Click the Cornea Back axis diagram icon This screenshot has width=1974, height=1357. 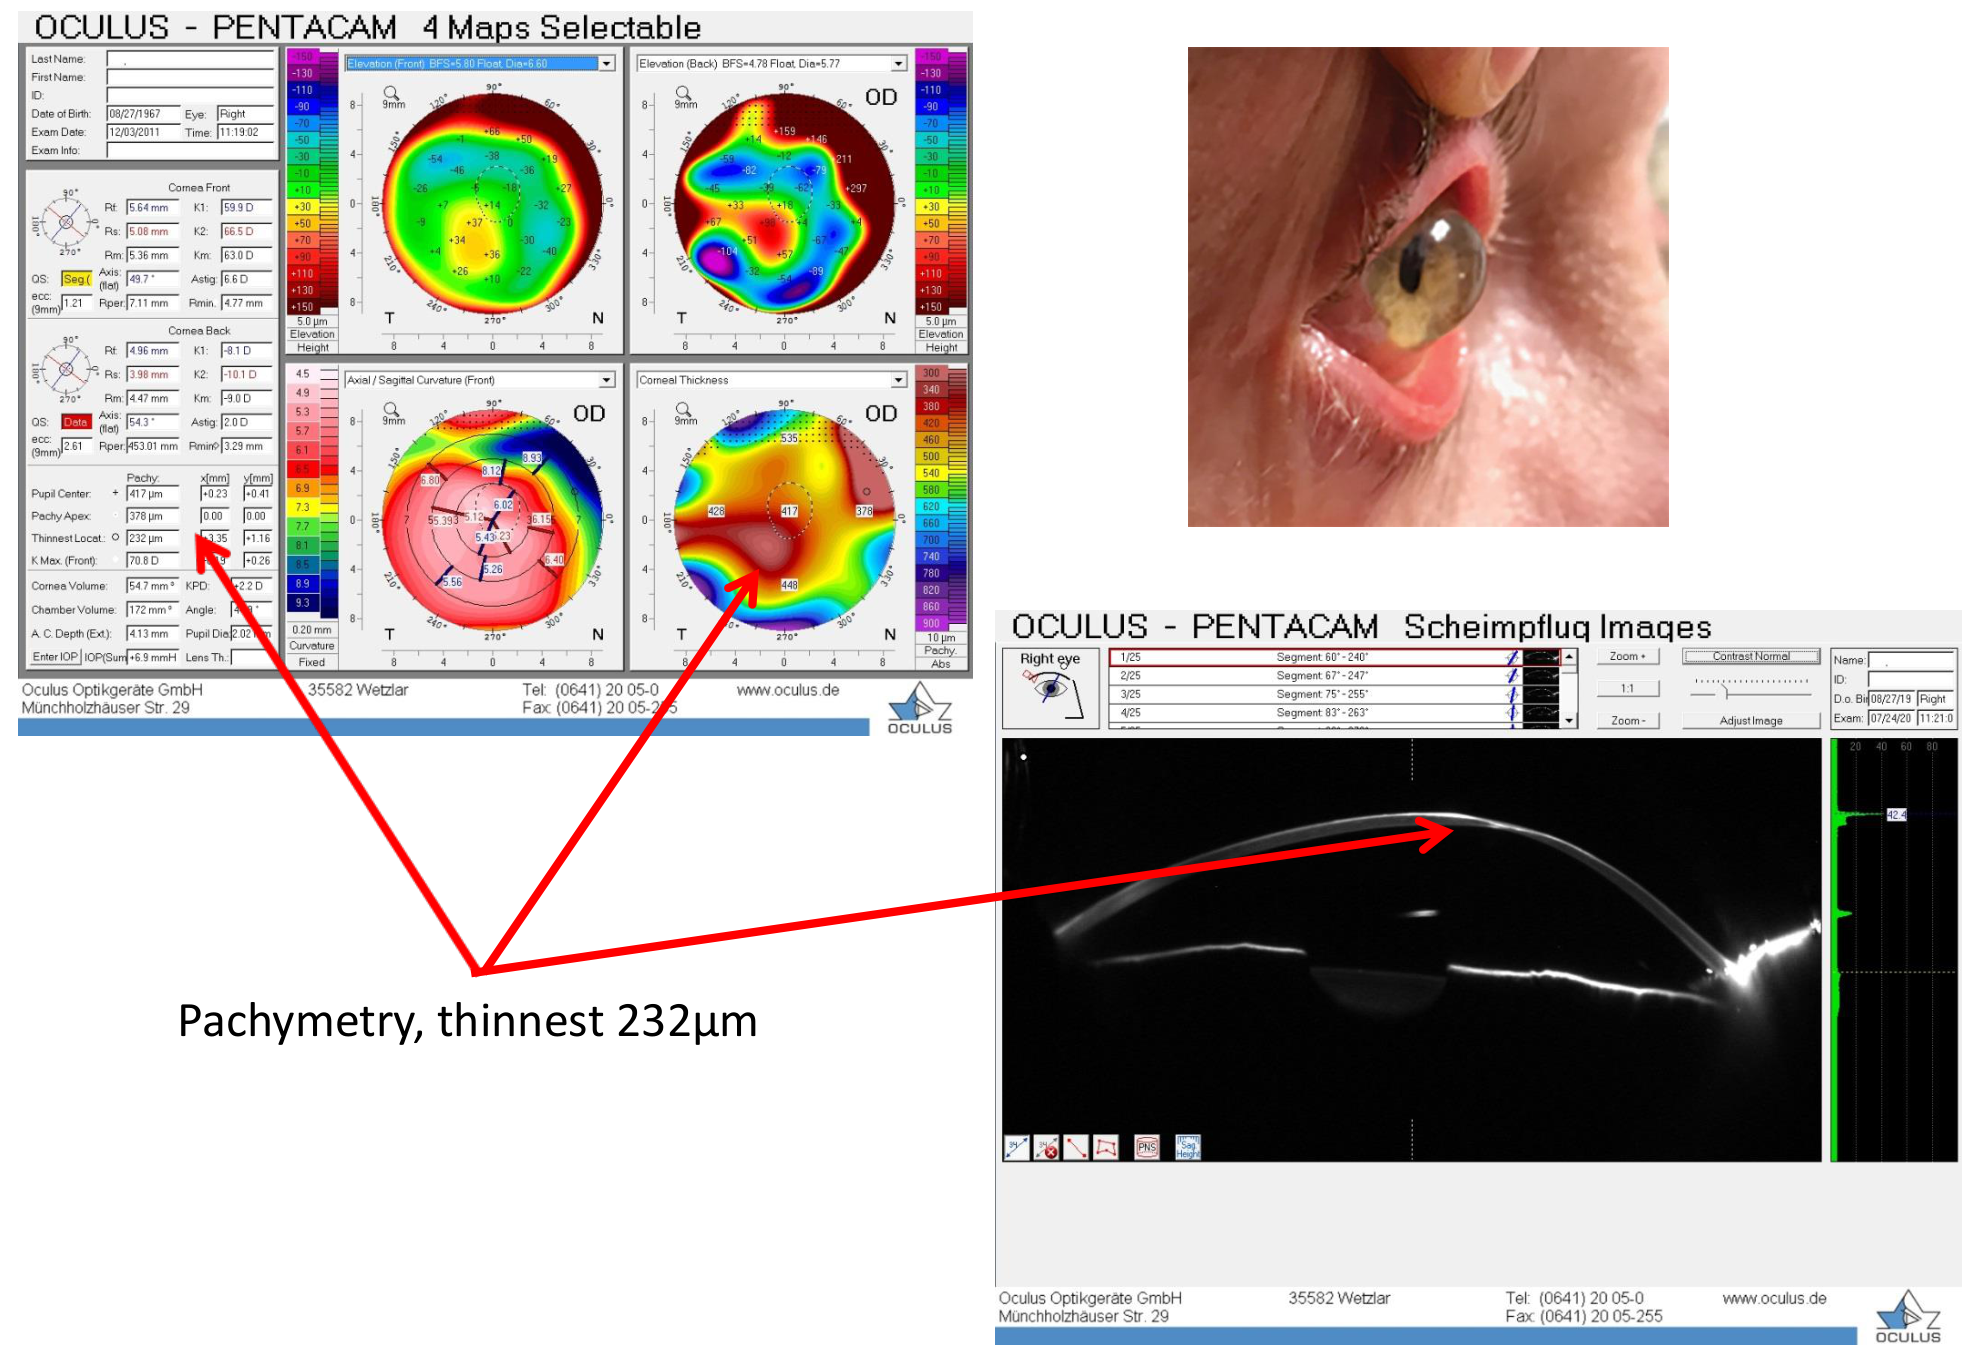[66, 369]
